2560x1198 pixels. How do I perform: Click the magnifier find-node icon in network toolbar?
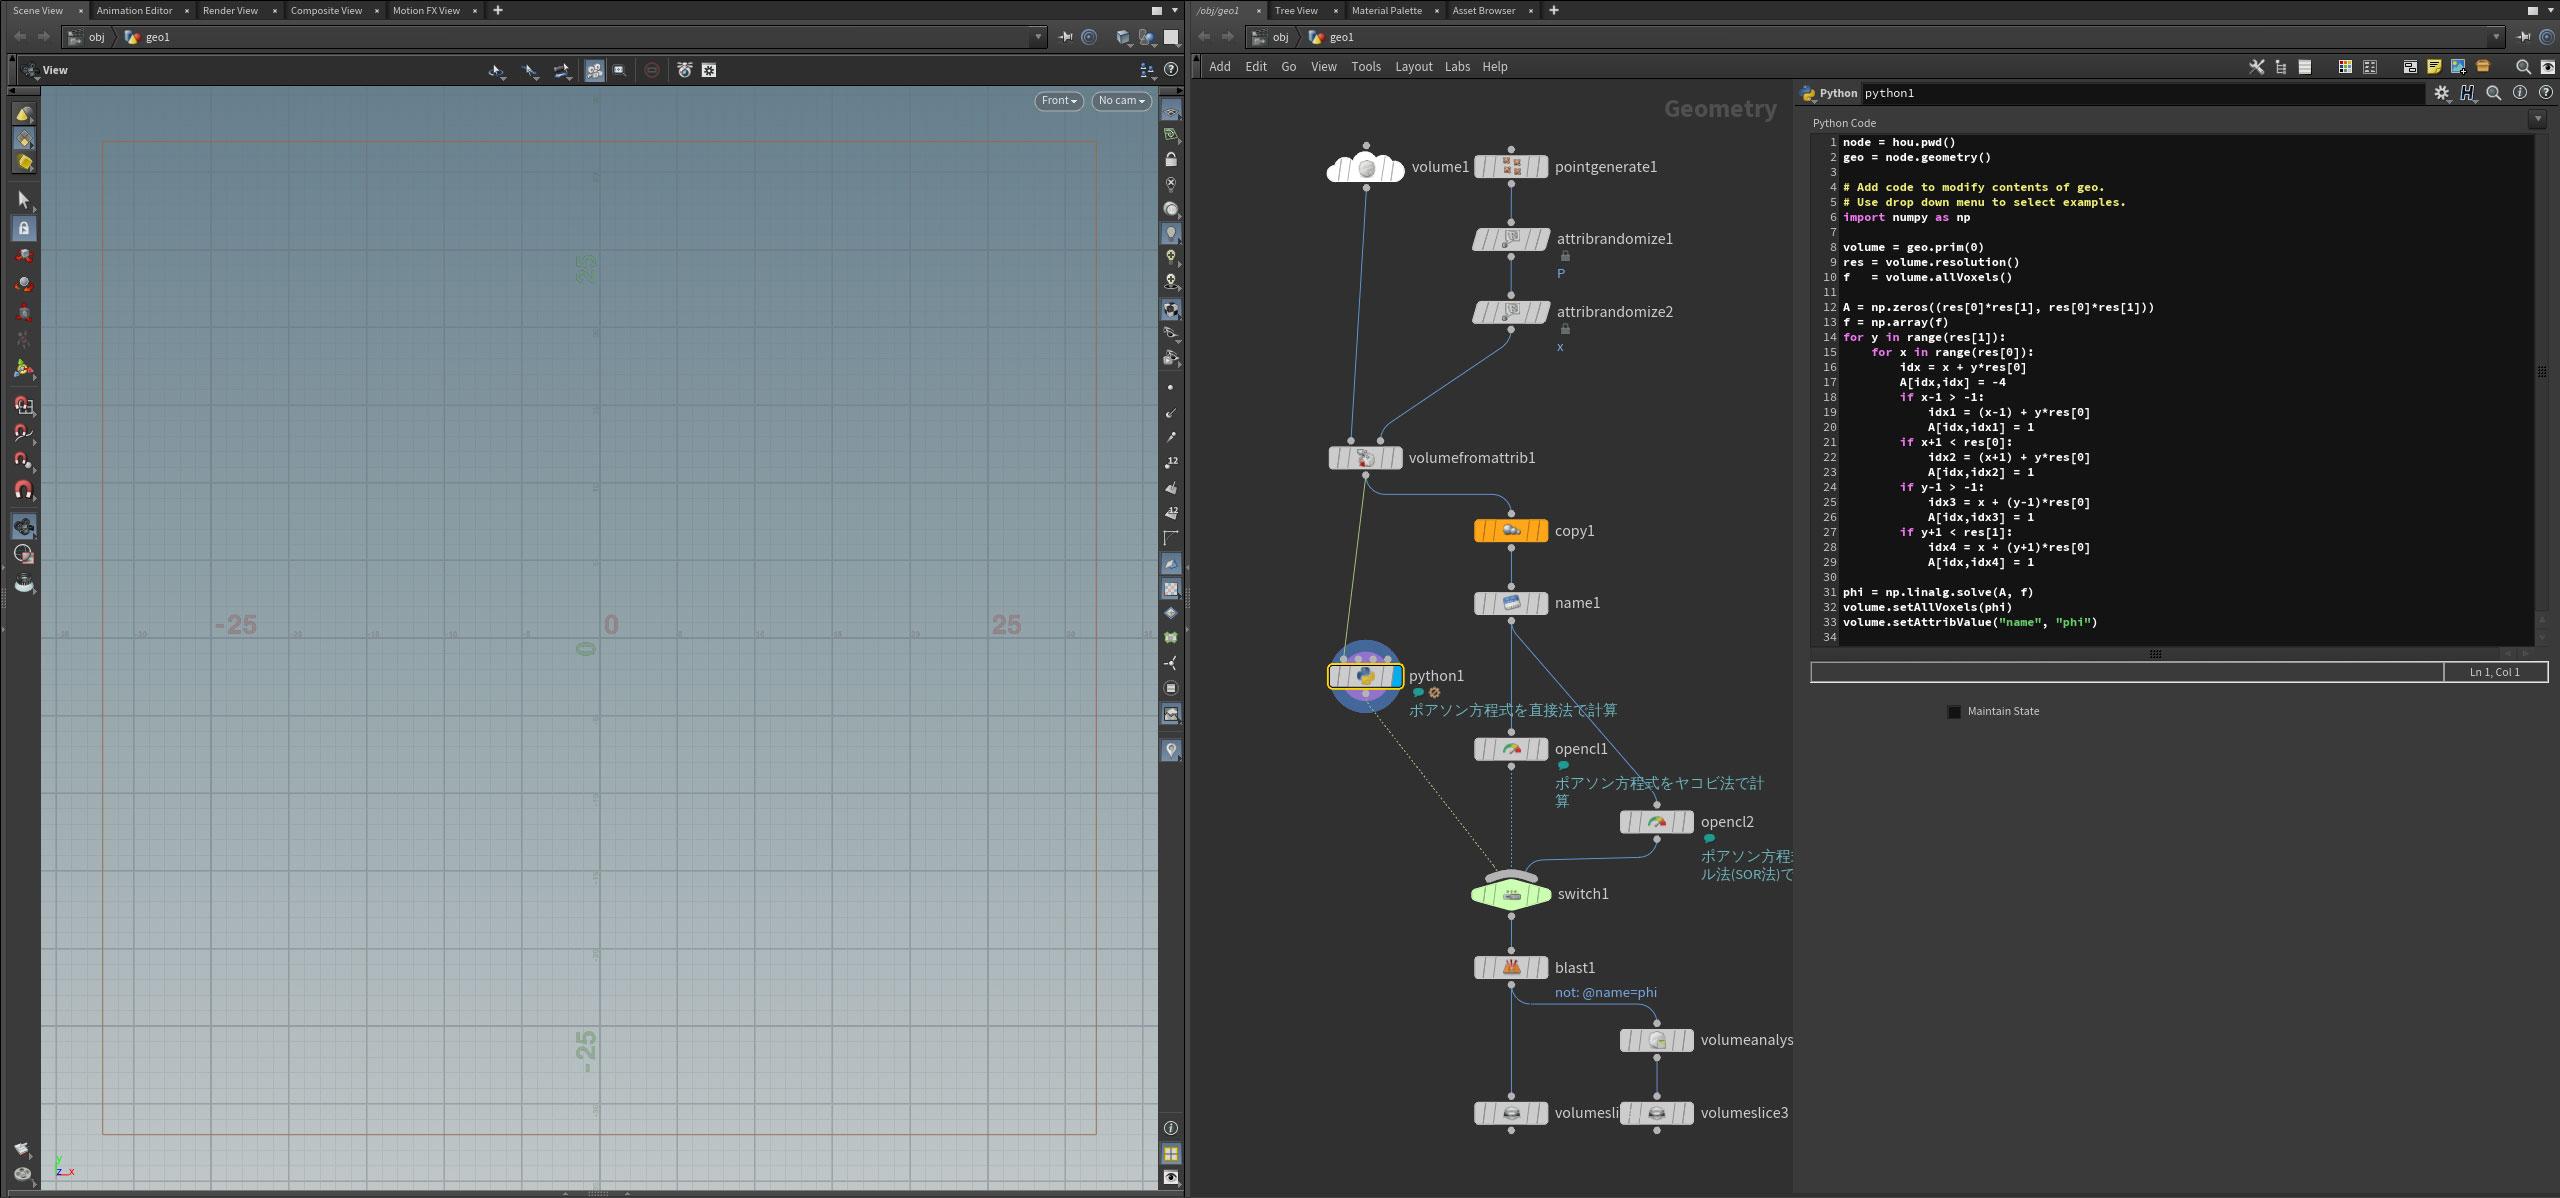(2523, 67)
